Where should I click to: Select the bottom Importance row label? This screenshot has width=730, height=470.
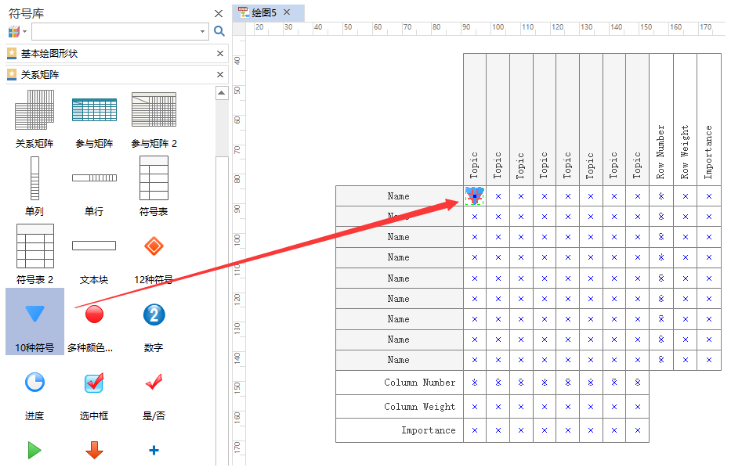click(x=399, y=430)
